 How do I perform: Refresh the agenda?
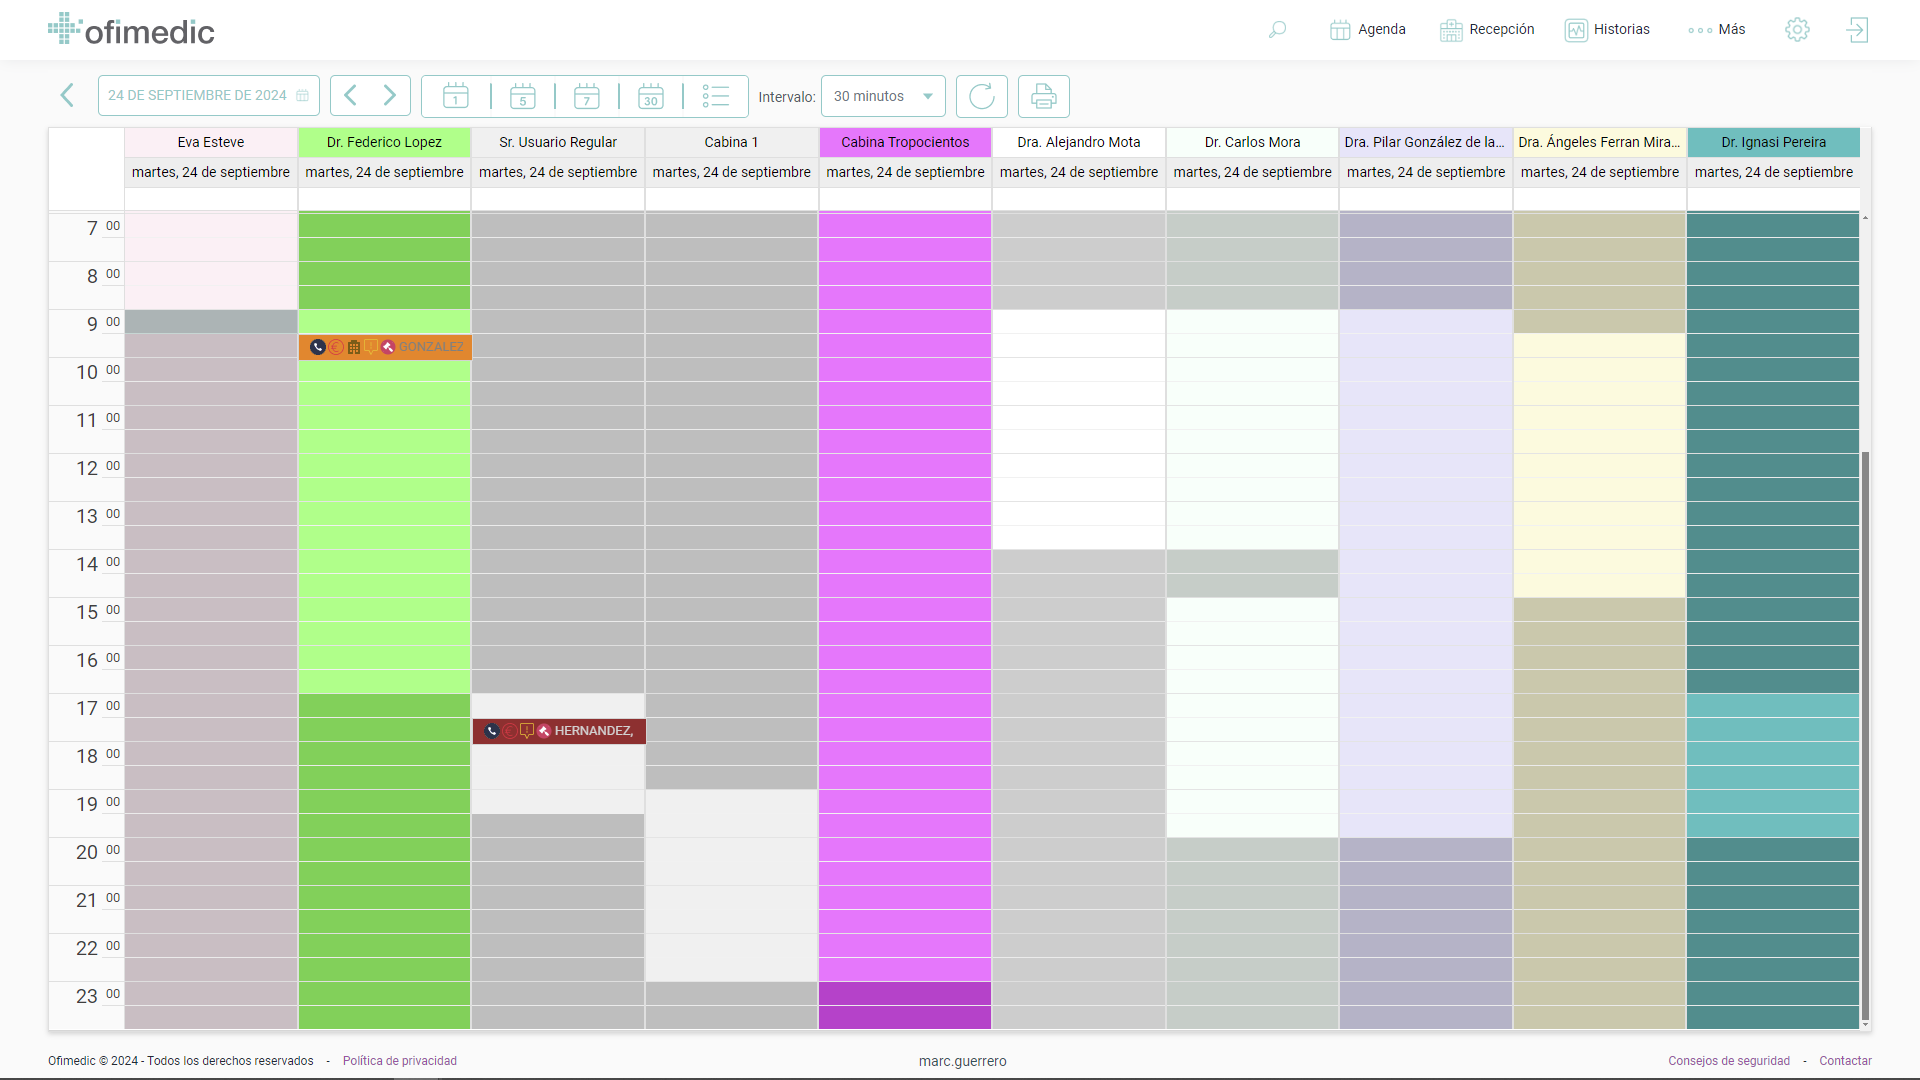click(981, 96)
